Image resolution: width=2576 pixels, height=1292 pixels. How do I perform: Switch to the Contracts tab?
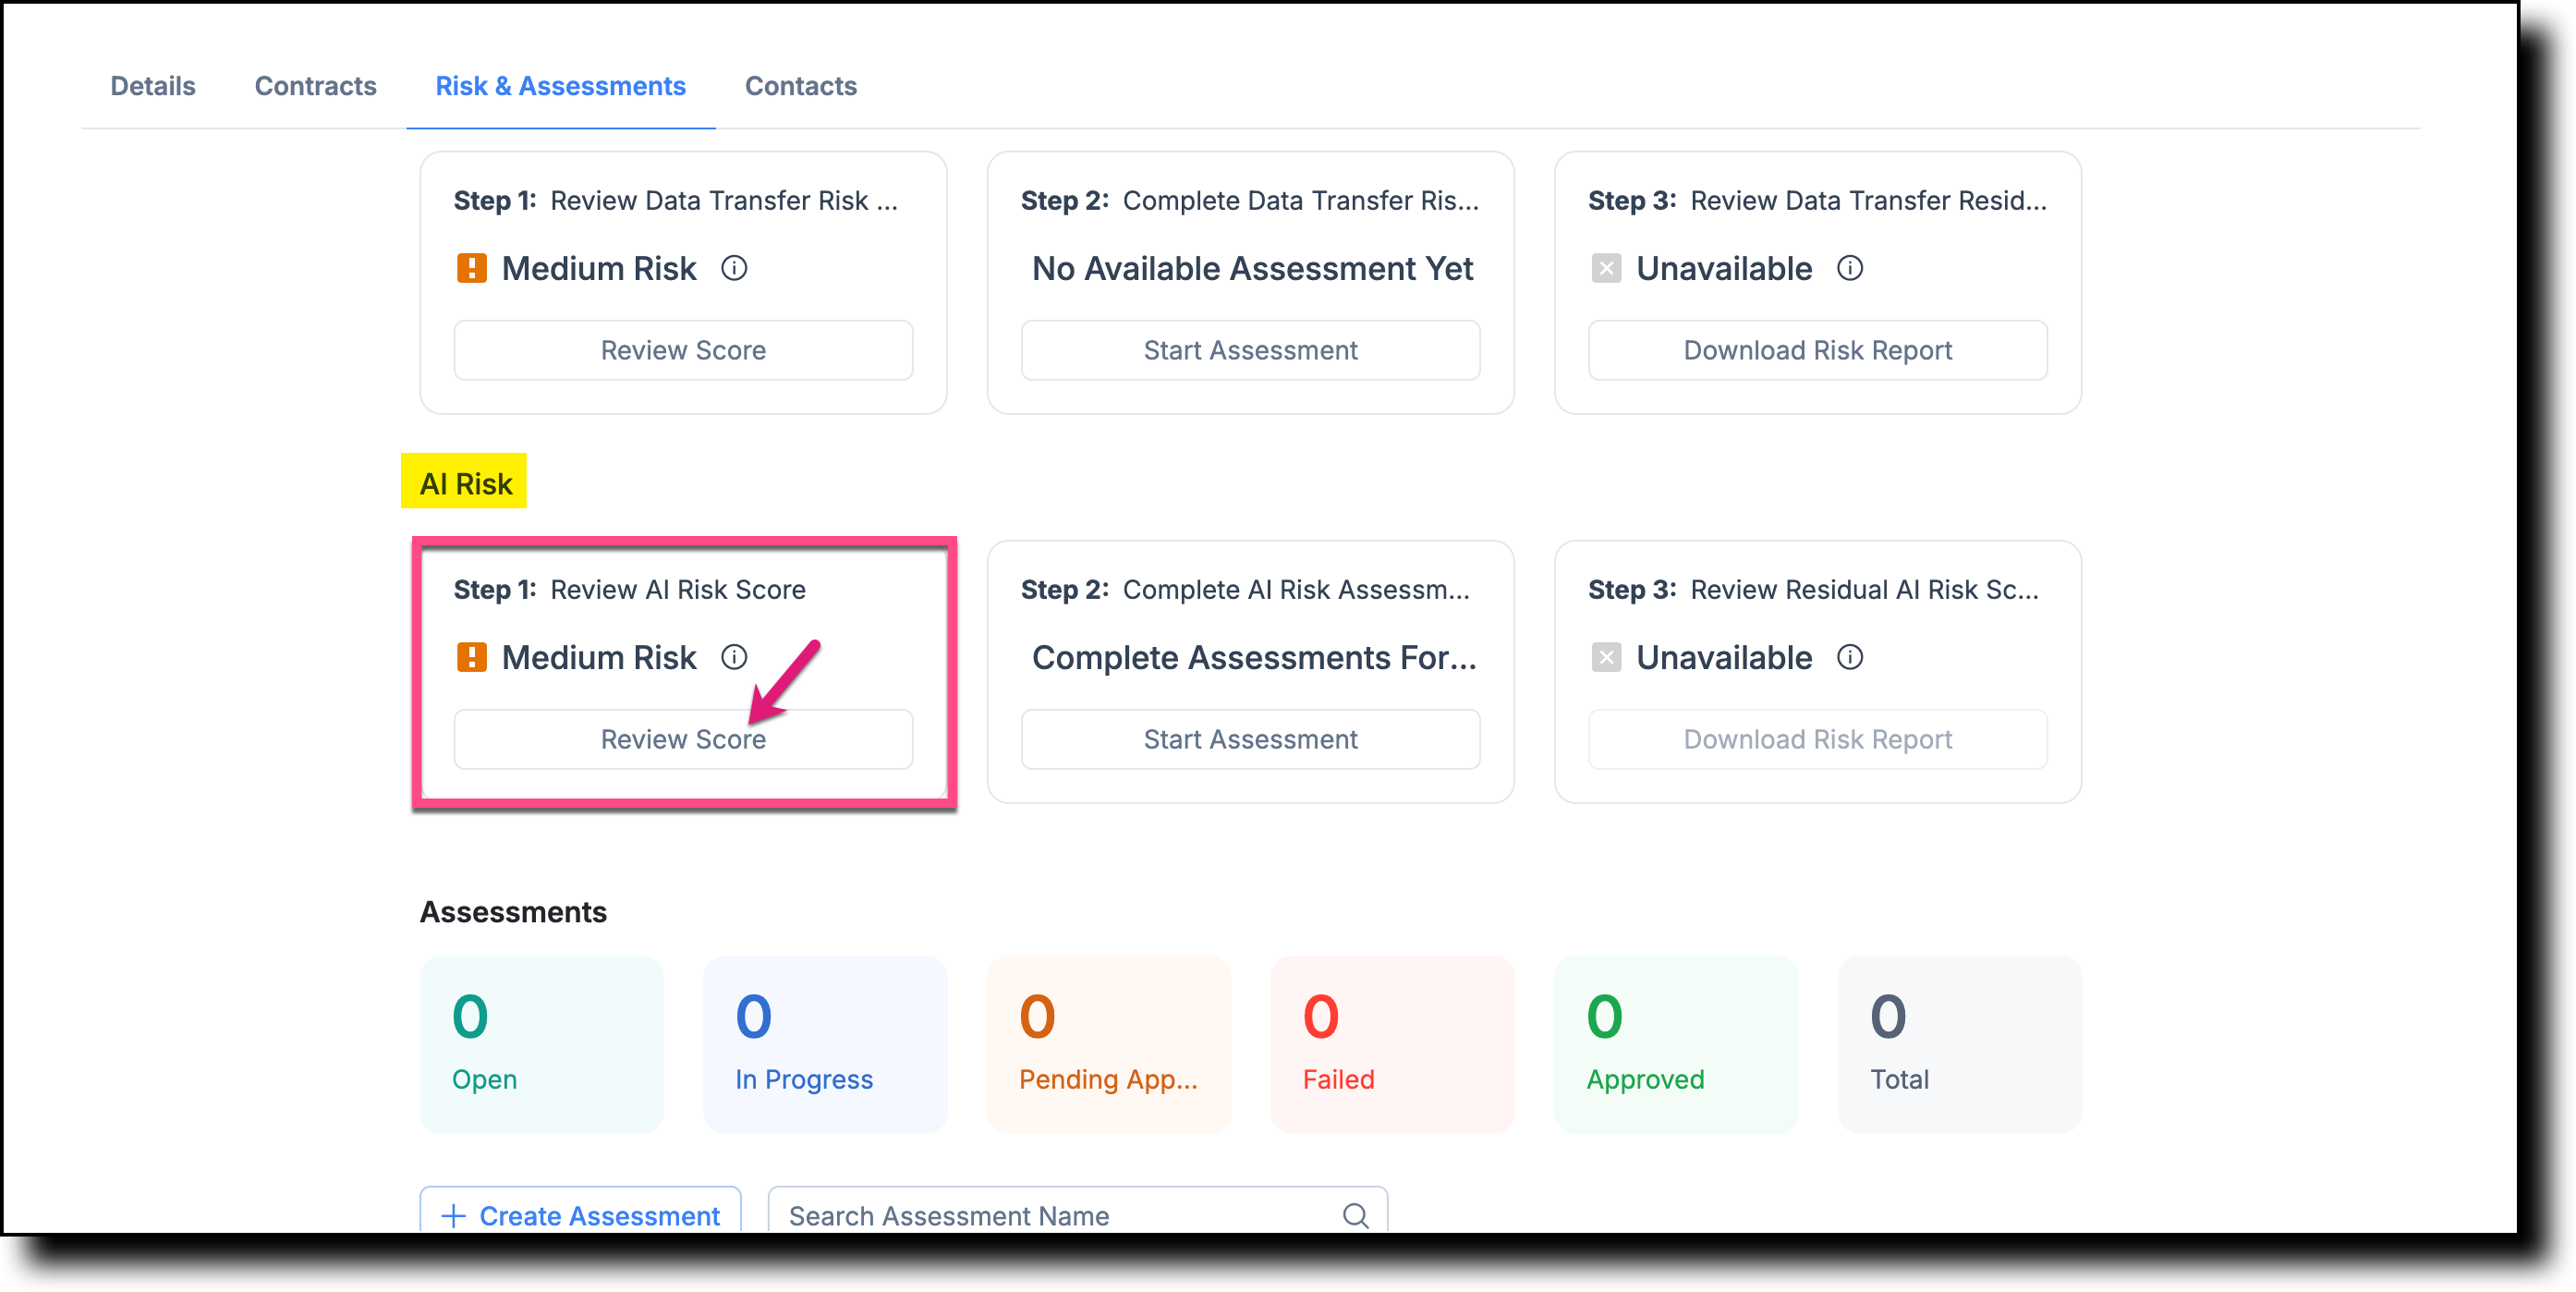coord(315,86)
